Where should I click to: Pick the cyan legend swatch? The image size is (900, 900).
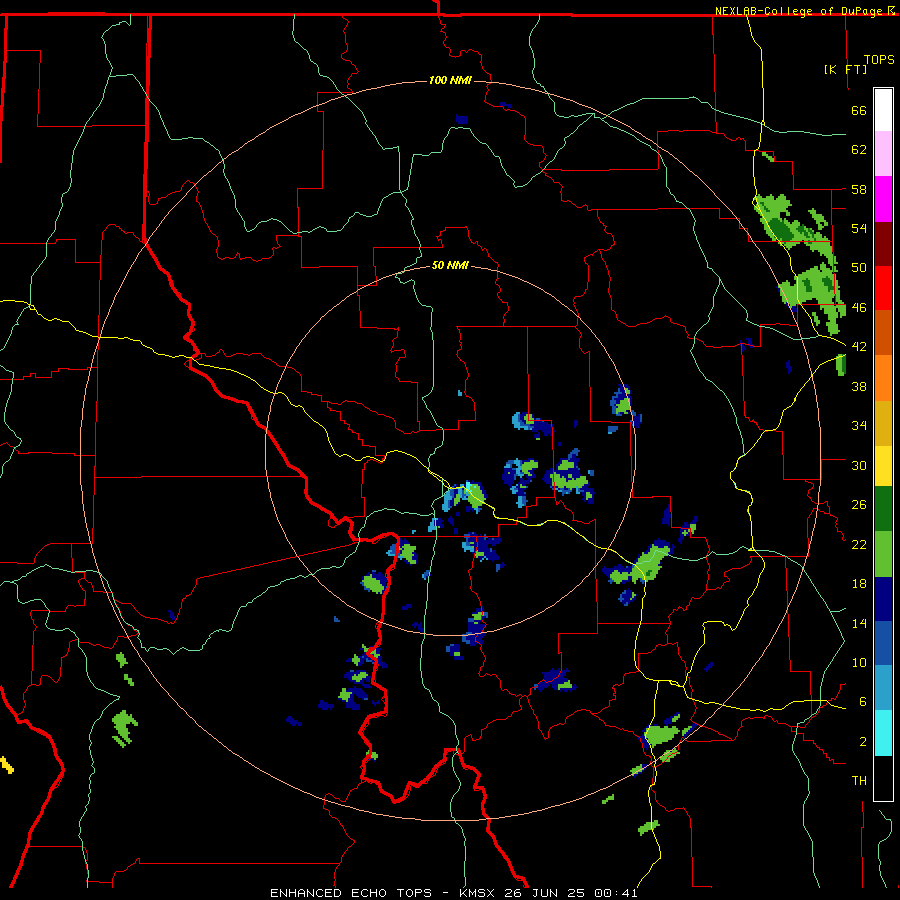(x=883, y=733)
